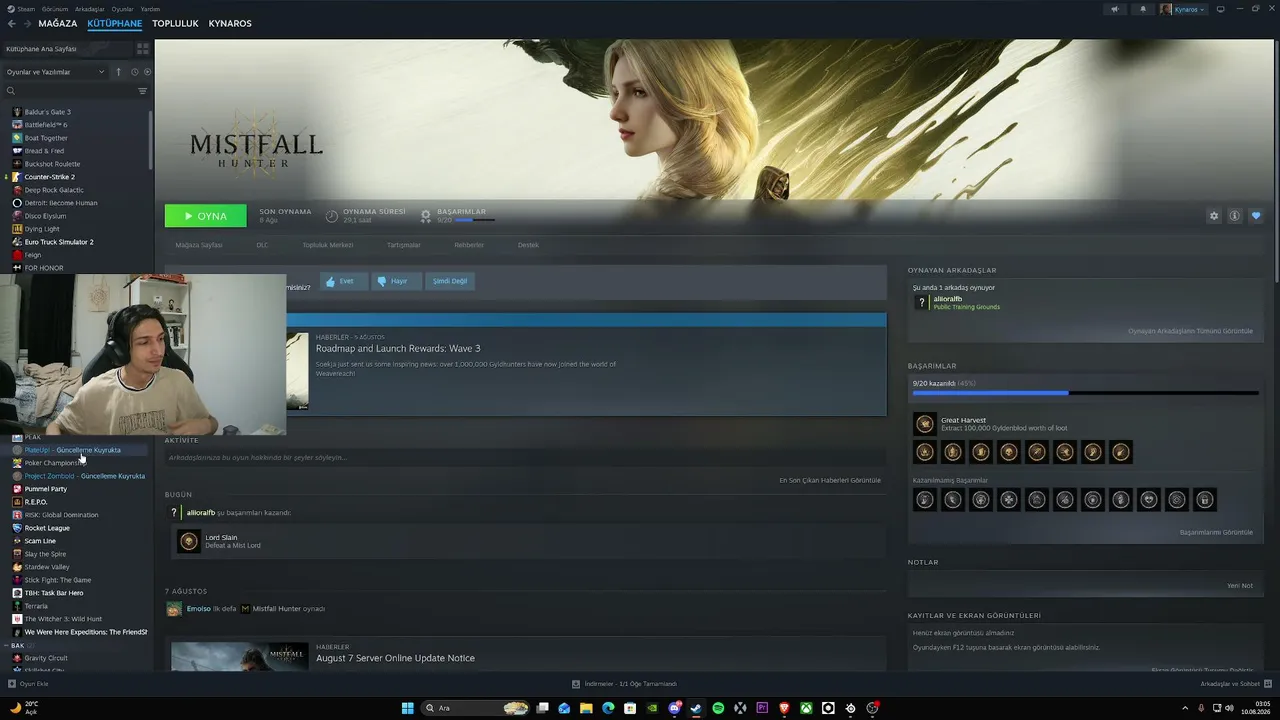1280x720 pixels.
Task: Click the Başarımlar gear icon under the banner
Action: pyautogui.click(x=426, y=215)
